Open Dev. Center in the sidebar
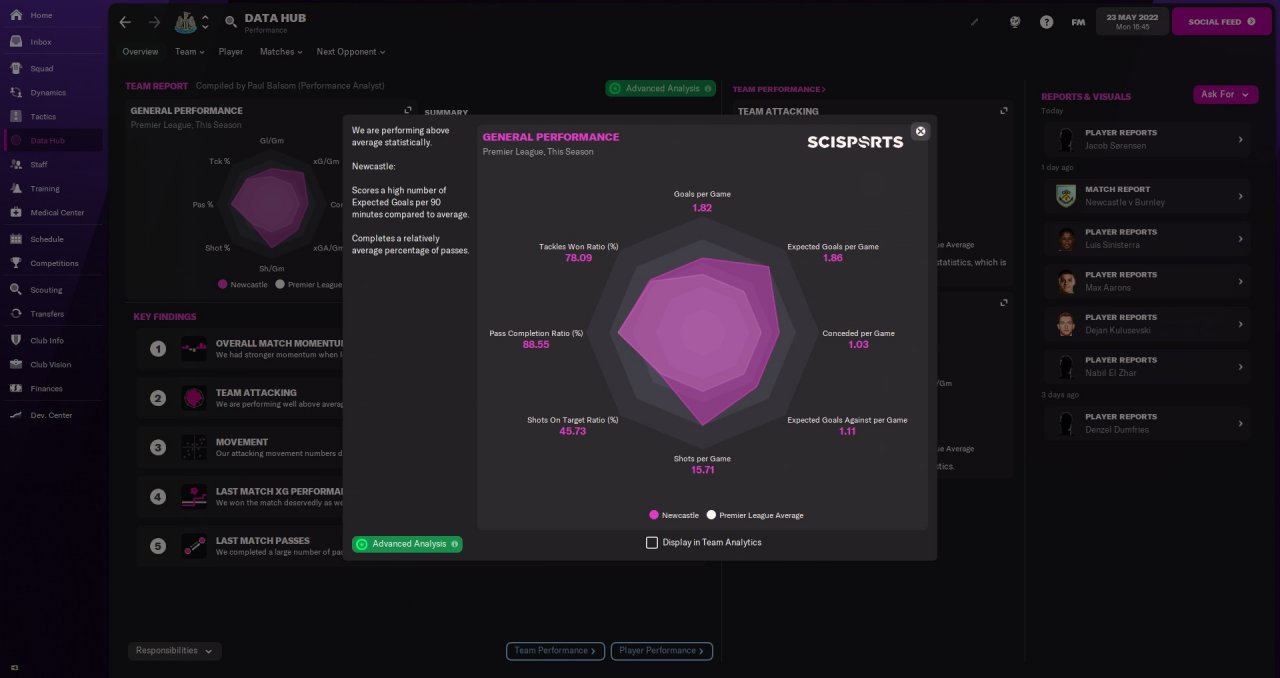Viewport: 1280px width, 678px height. point(52,415)
